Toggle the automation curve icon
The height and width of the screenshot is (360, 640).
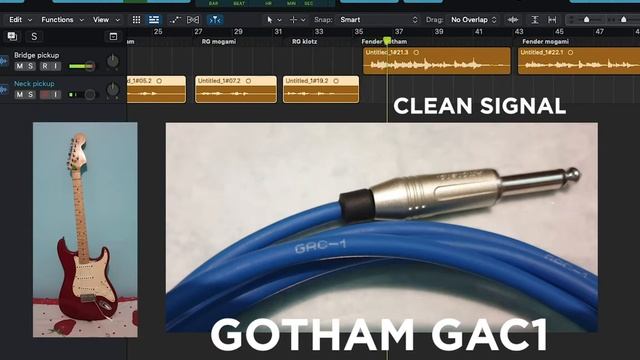tap(176, 20)
